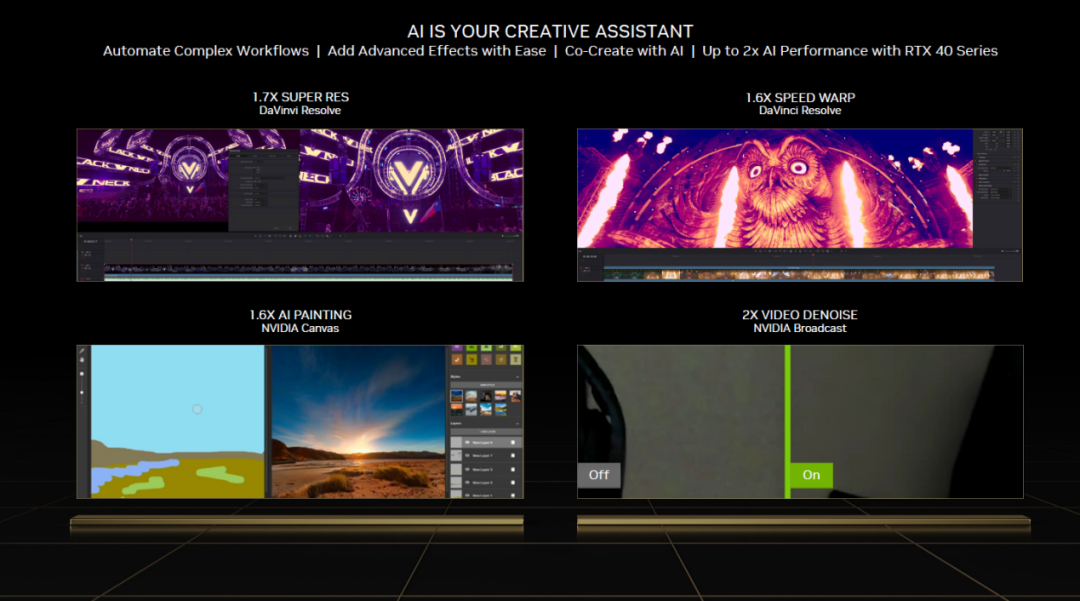This screenshot has width=1080, height=601.
Task: Click the green split divider in Video Denoise
Action: point(787,421)
